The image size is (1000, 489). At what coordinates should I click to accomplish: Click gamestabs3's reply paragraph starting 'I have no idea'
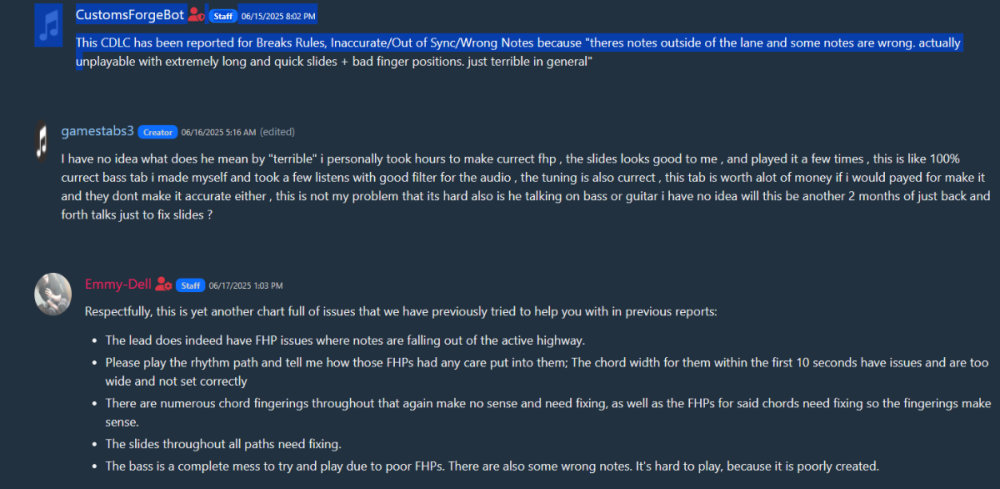(500, 186)
